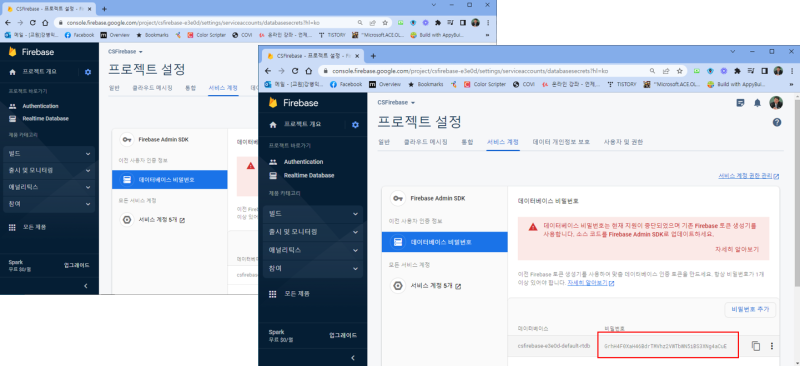Open the help question mark icon
This screenshot has width=800, height=366.
point(777,123)
